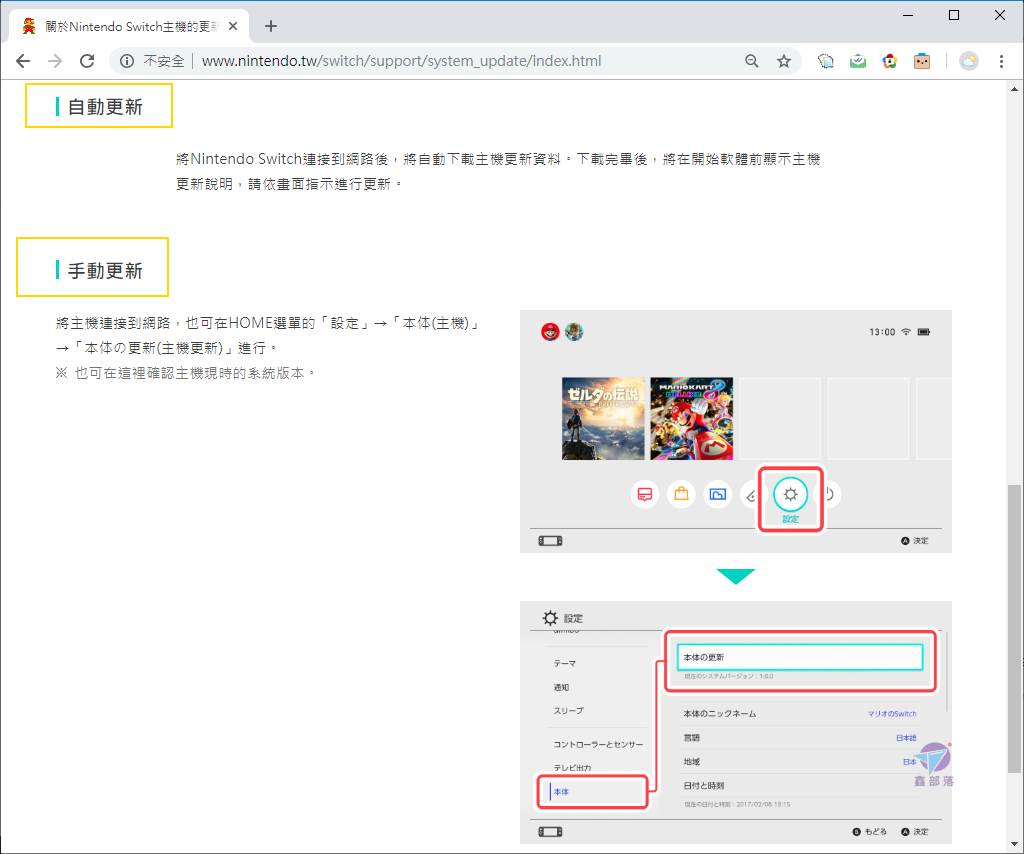Click the red news icon in HOME menu
1024x854 pixels.
click(645, 494)
